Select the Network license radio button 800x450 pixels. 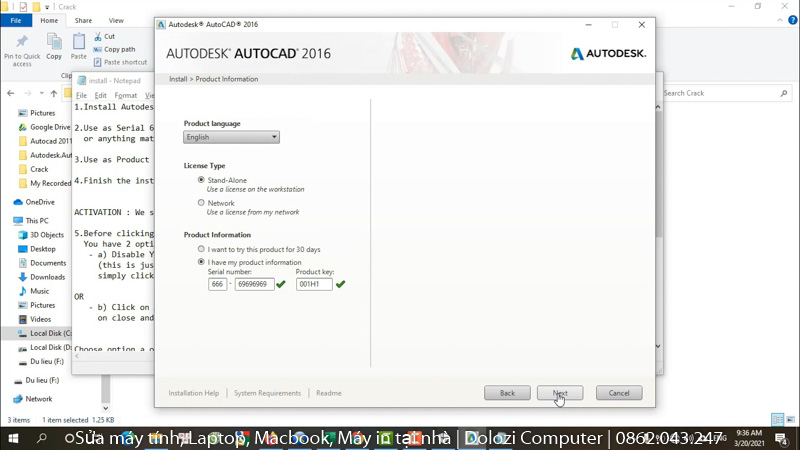pos(201,203)
